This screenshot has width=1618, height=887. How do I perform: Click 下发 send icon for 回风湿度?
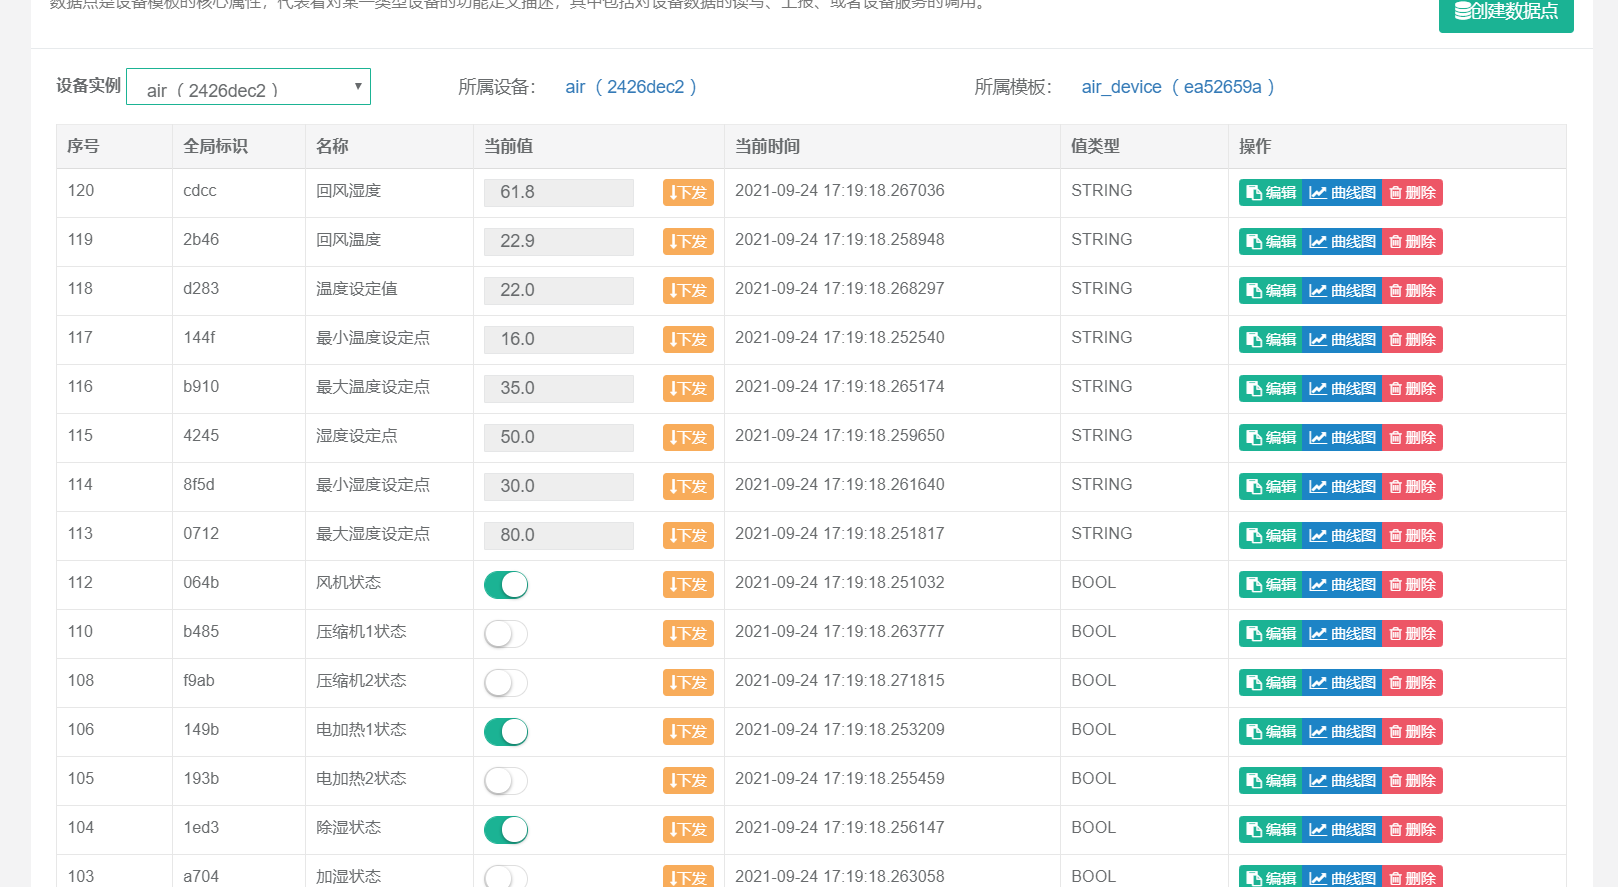[688, 193]
